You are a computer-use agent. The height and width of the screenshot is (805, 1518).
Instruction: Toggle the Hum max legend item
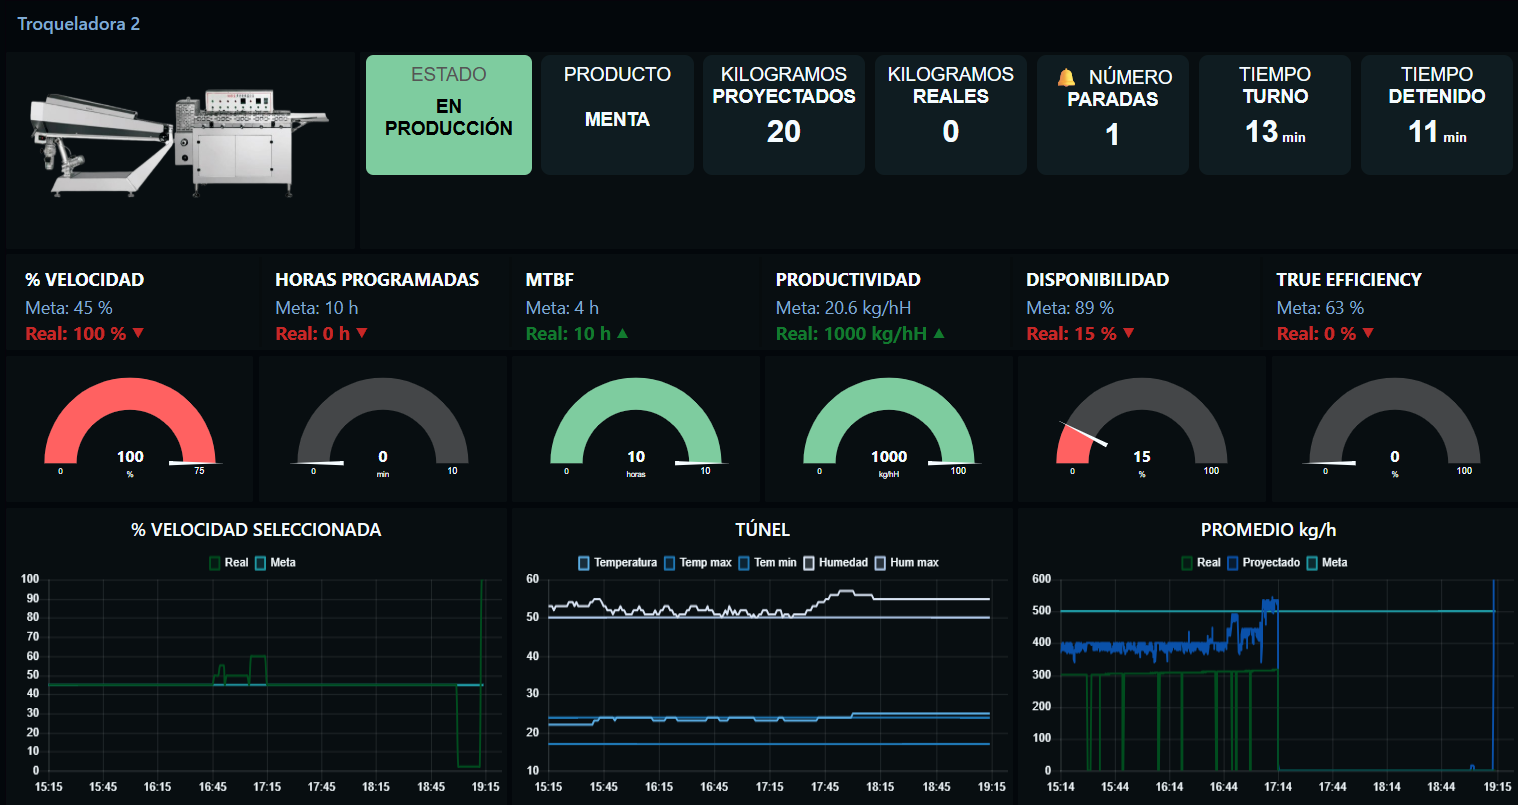pos(906,563)
